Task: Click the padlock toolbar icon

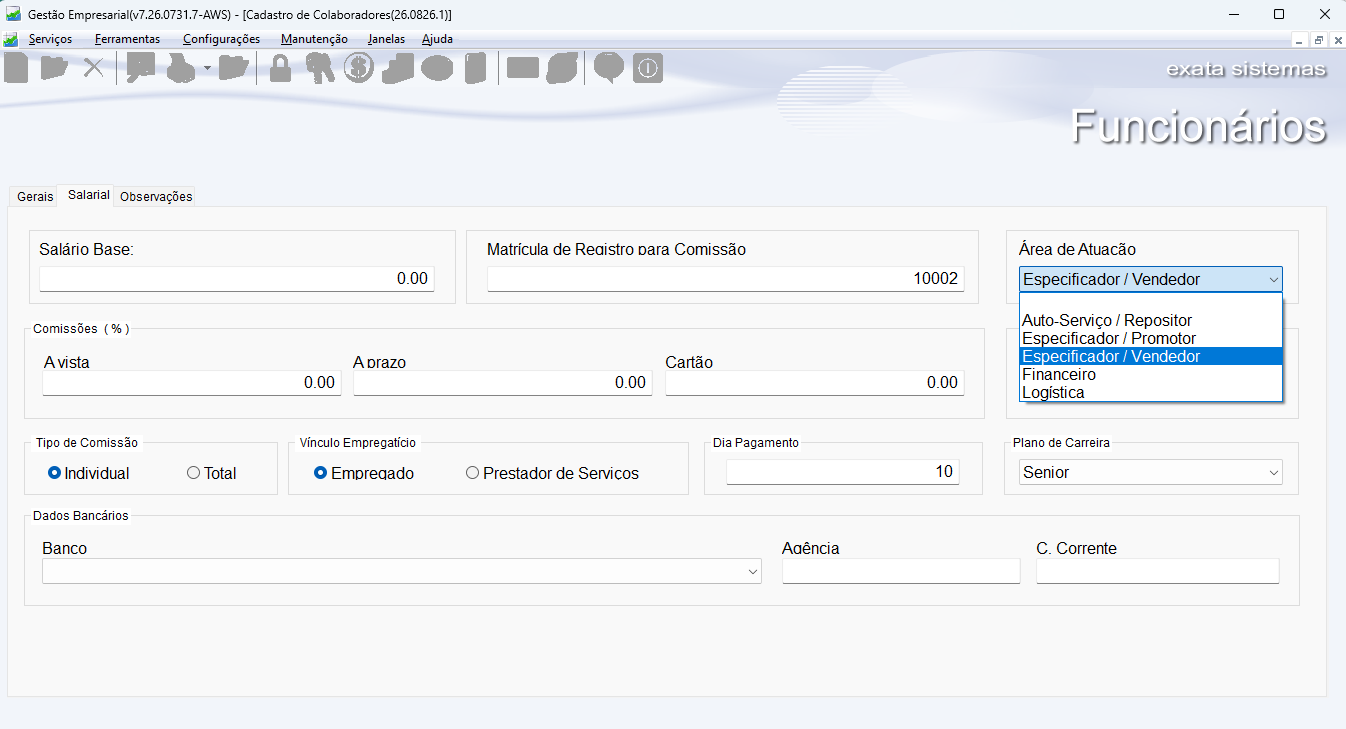Action: coord(281,68)
